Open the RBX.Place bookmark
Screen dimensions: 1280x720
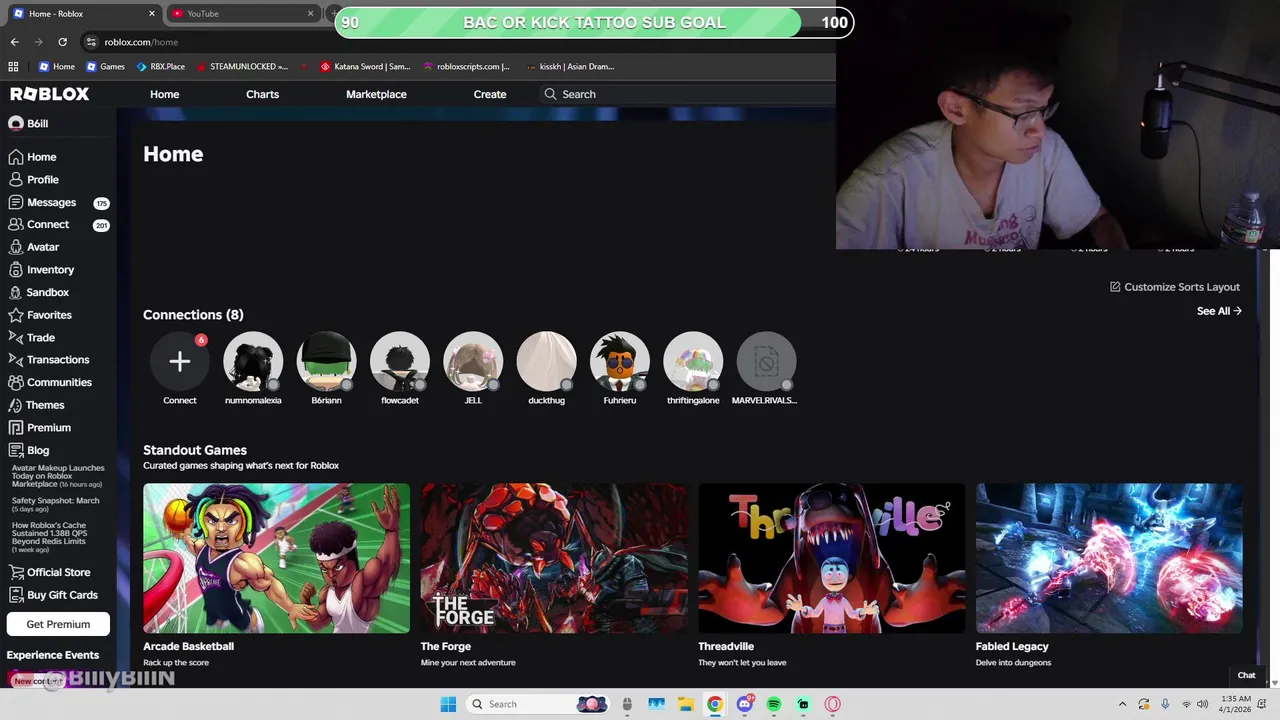(x=160, y=67)
